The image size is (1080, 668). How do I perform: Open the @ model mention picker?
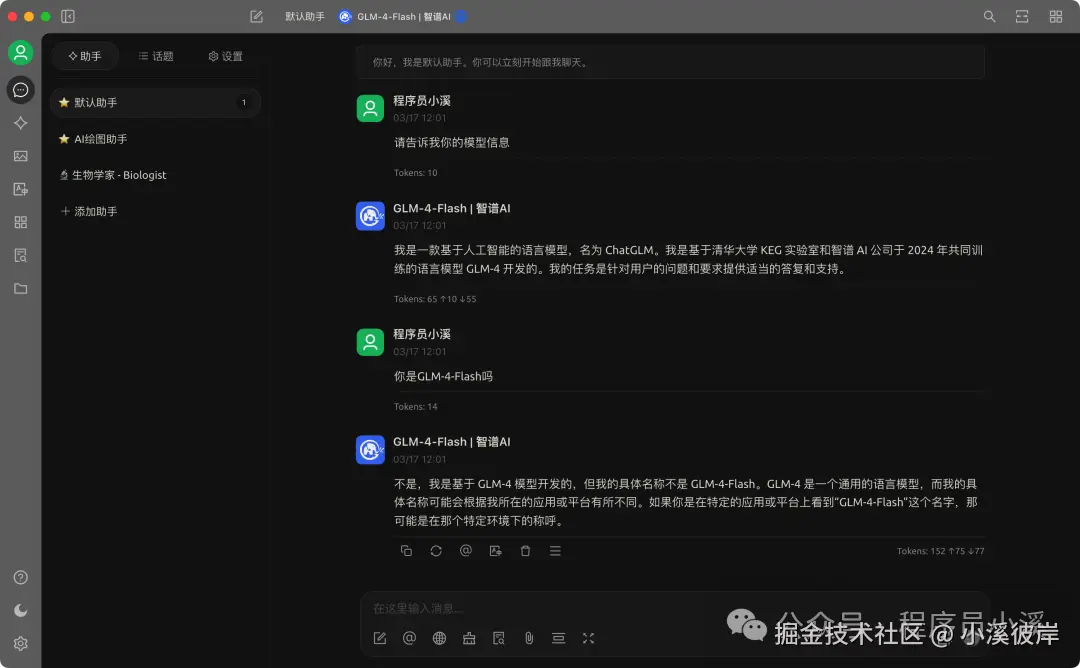point(409,638)
